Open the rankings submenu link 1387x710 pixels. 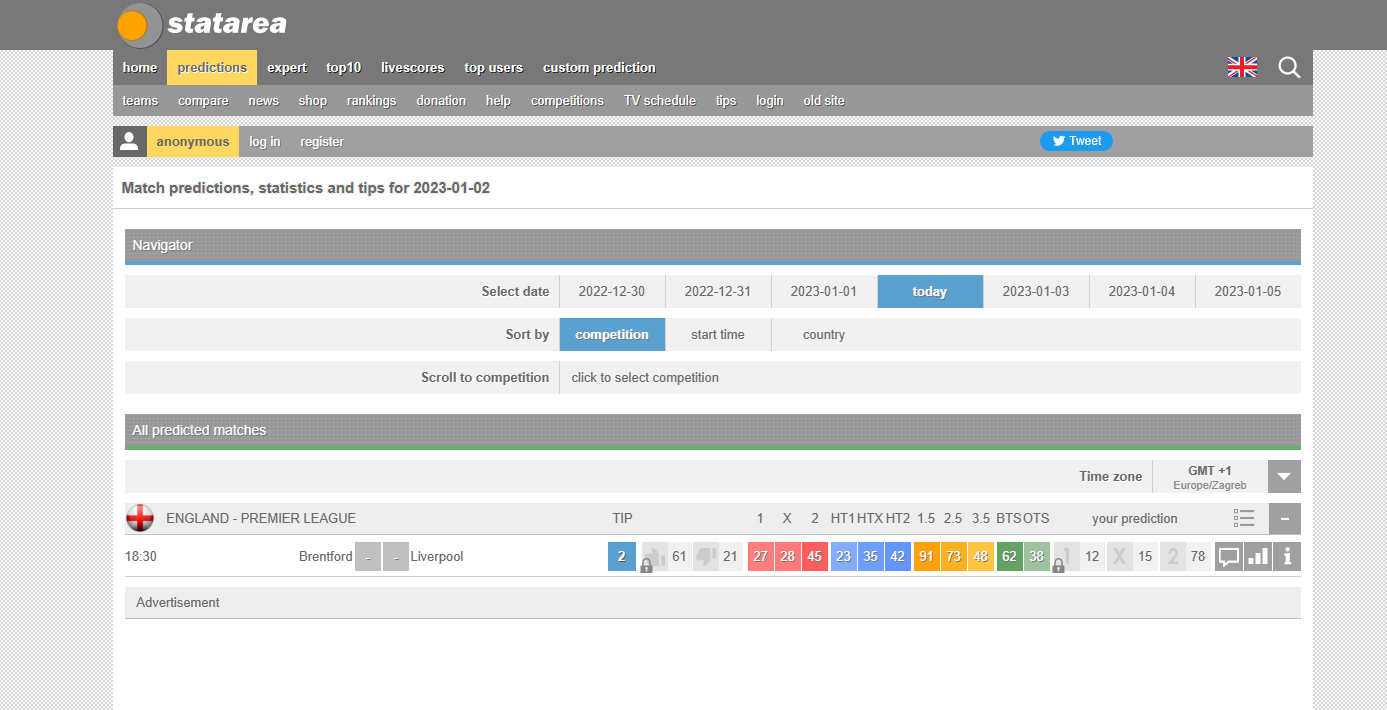tap(371, 100)
